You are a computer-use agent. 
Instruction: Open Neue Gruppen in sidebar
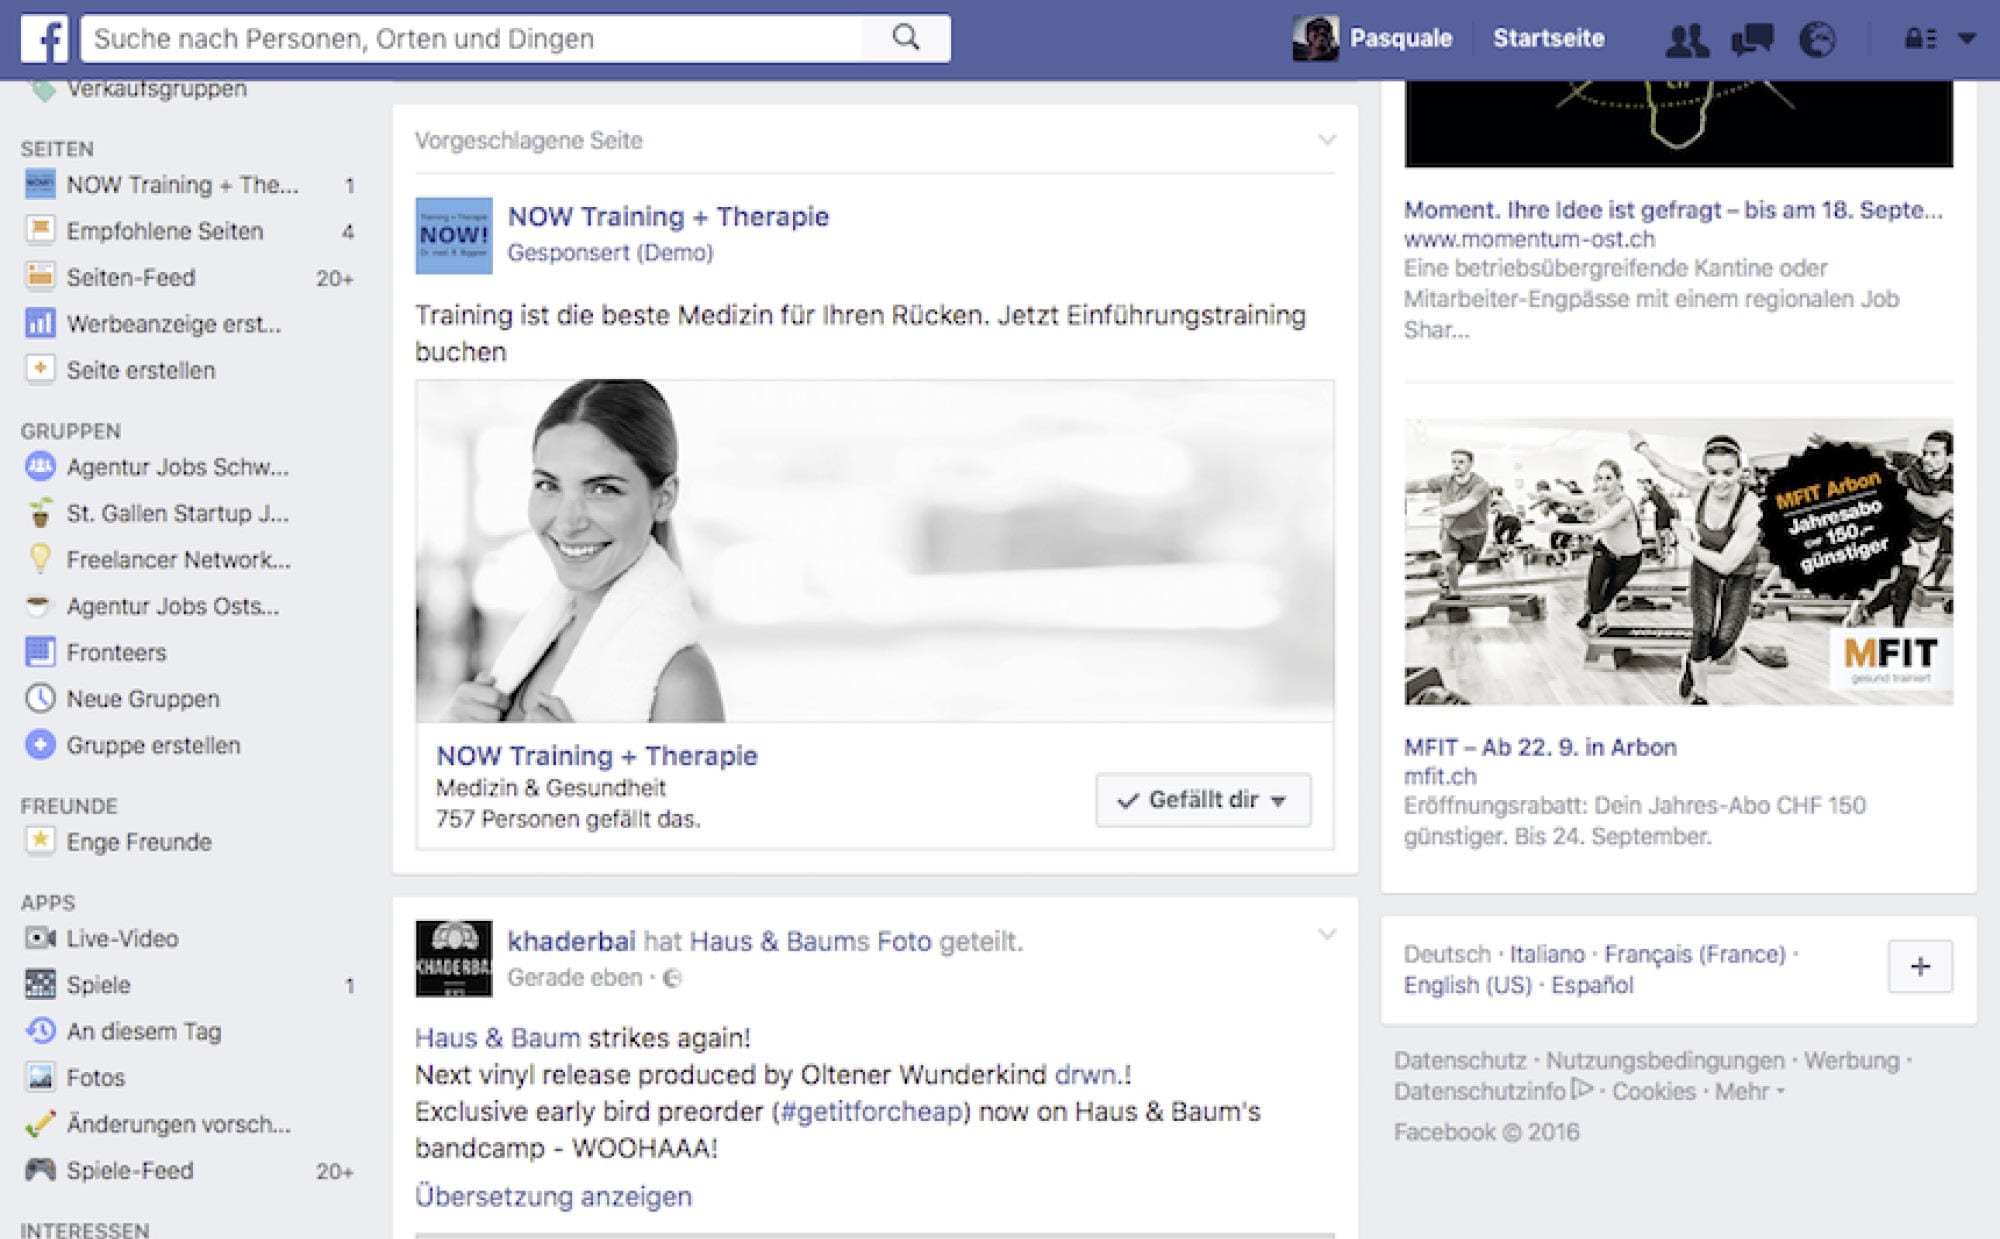143,699
